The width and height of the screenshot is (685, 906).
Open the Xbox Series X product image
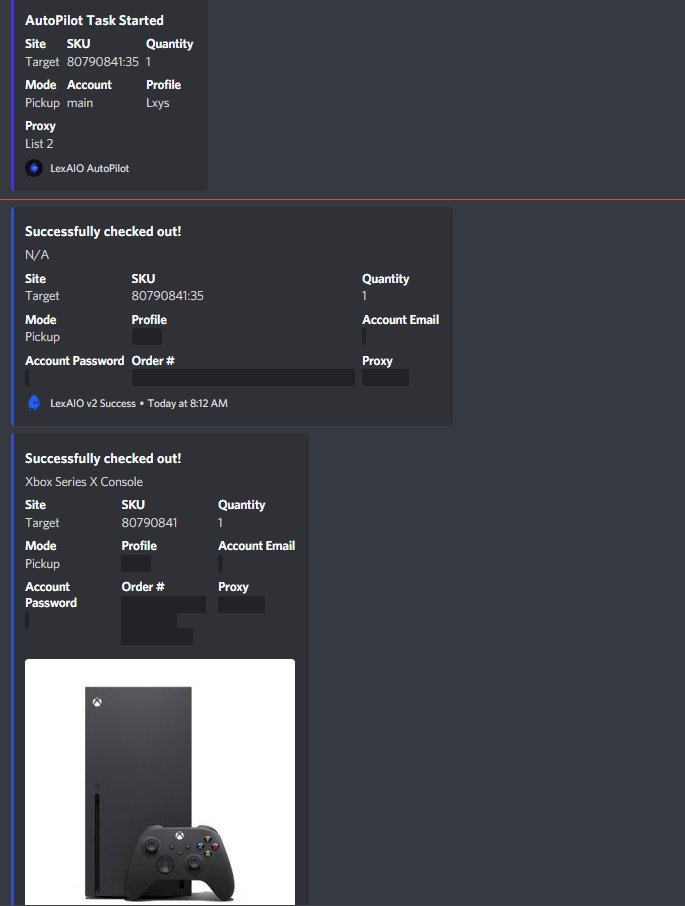point(160,782)
